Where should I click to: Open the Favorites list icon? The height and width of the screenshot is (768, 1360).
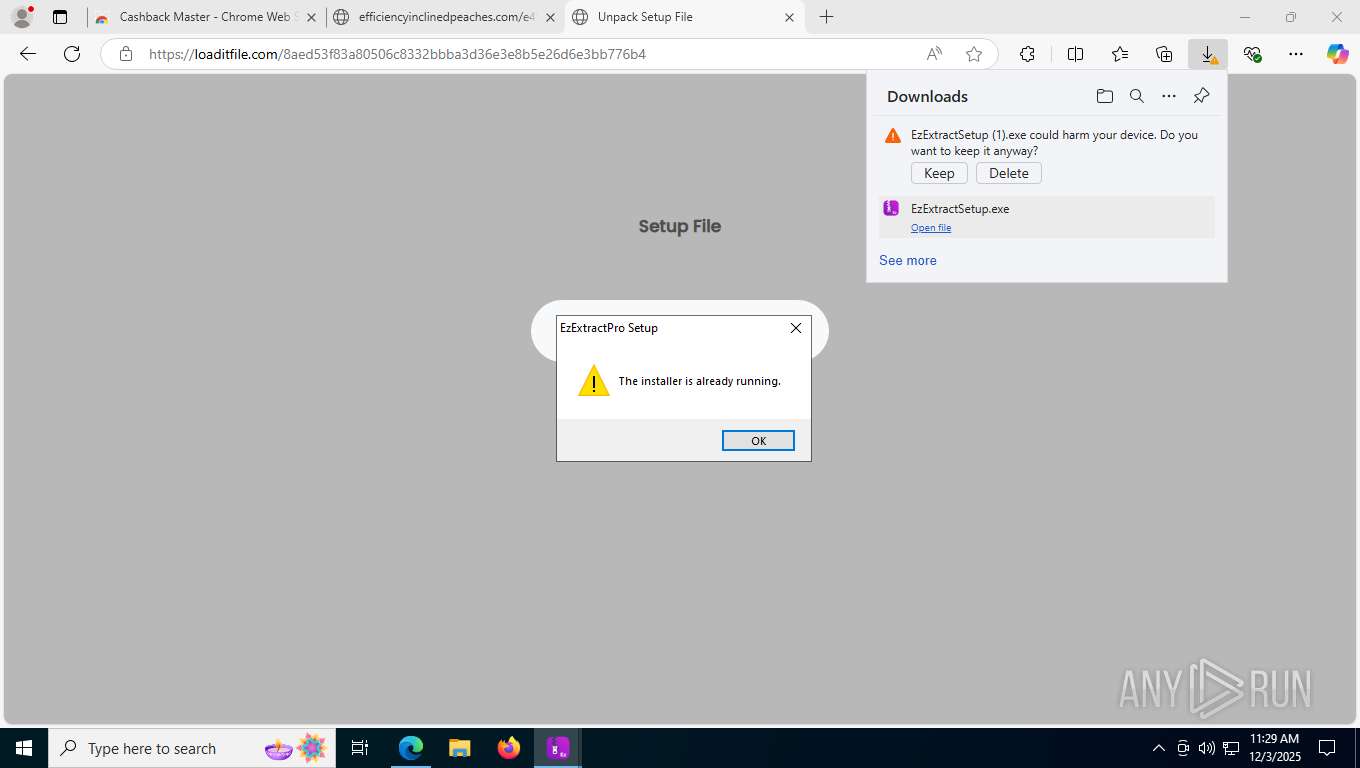[1120, 54]
